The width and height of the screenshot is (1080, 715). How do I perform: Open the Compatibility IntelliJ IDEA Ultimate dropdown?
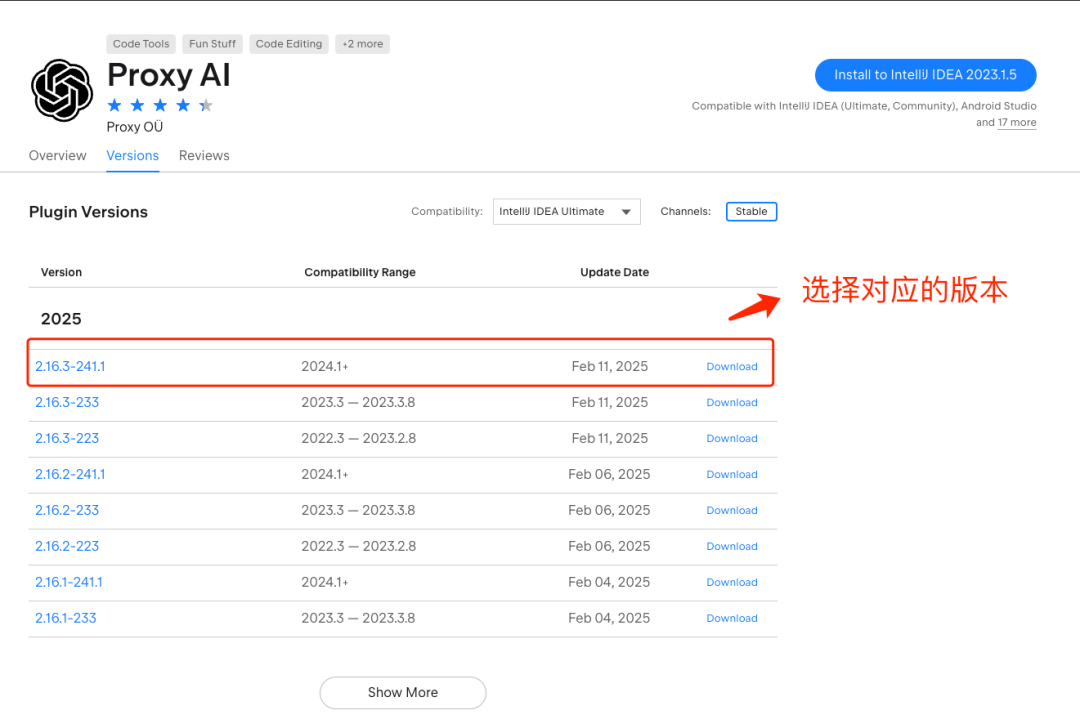pyautogui.click(x=566, y=211)
